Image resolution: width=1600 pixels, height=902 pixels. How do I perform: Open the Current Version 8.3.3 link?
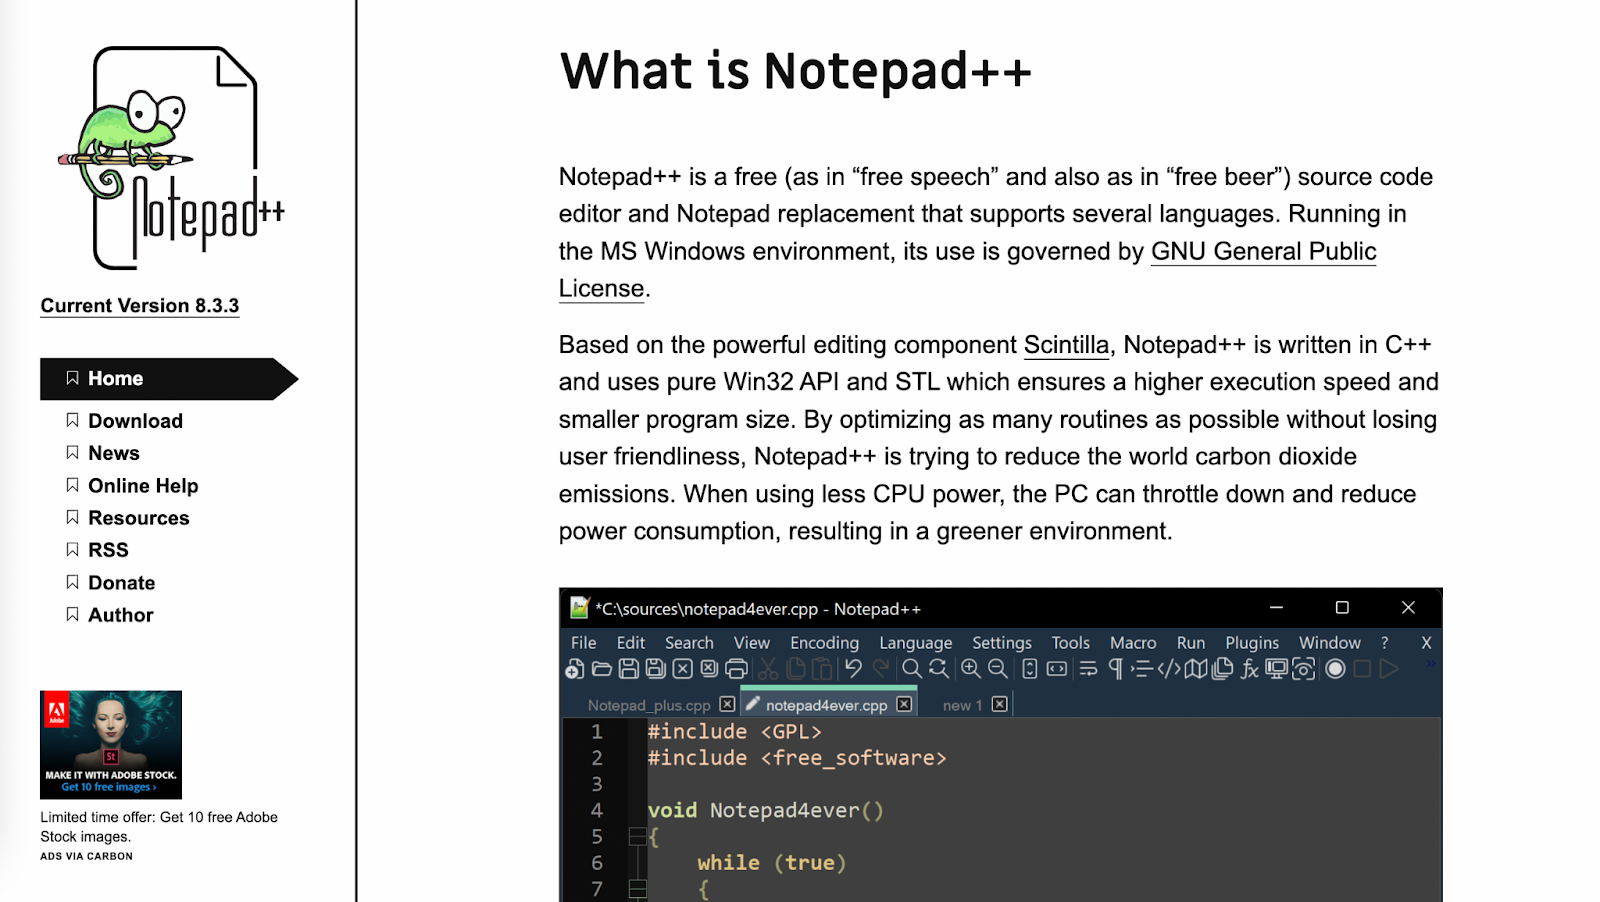tap(140, 306)
